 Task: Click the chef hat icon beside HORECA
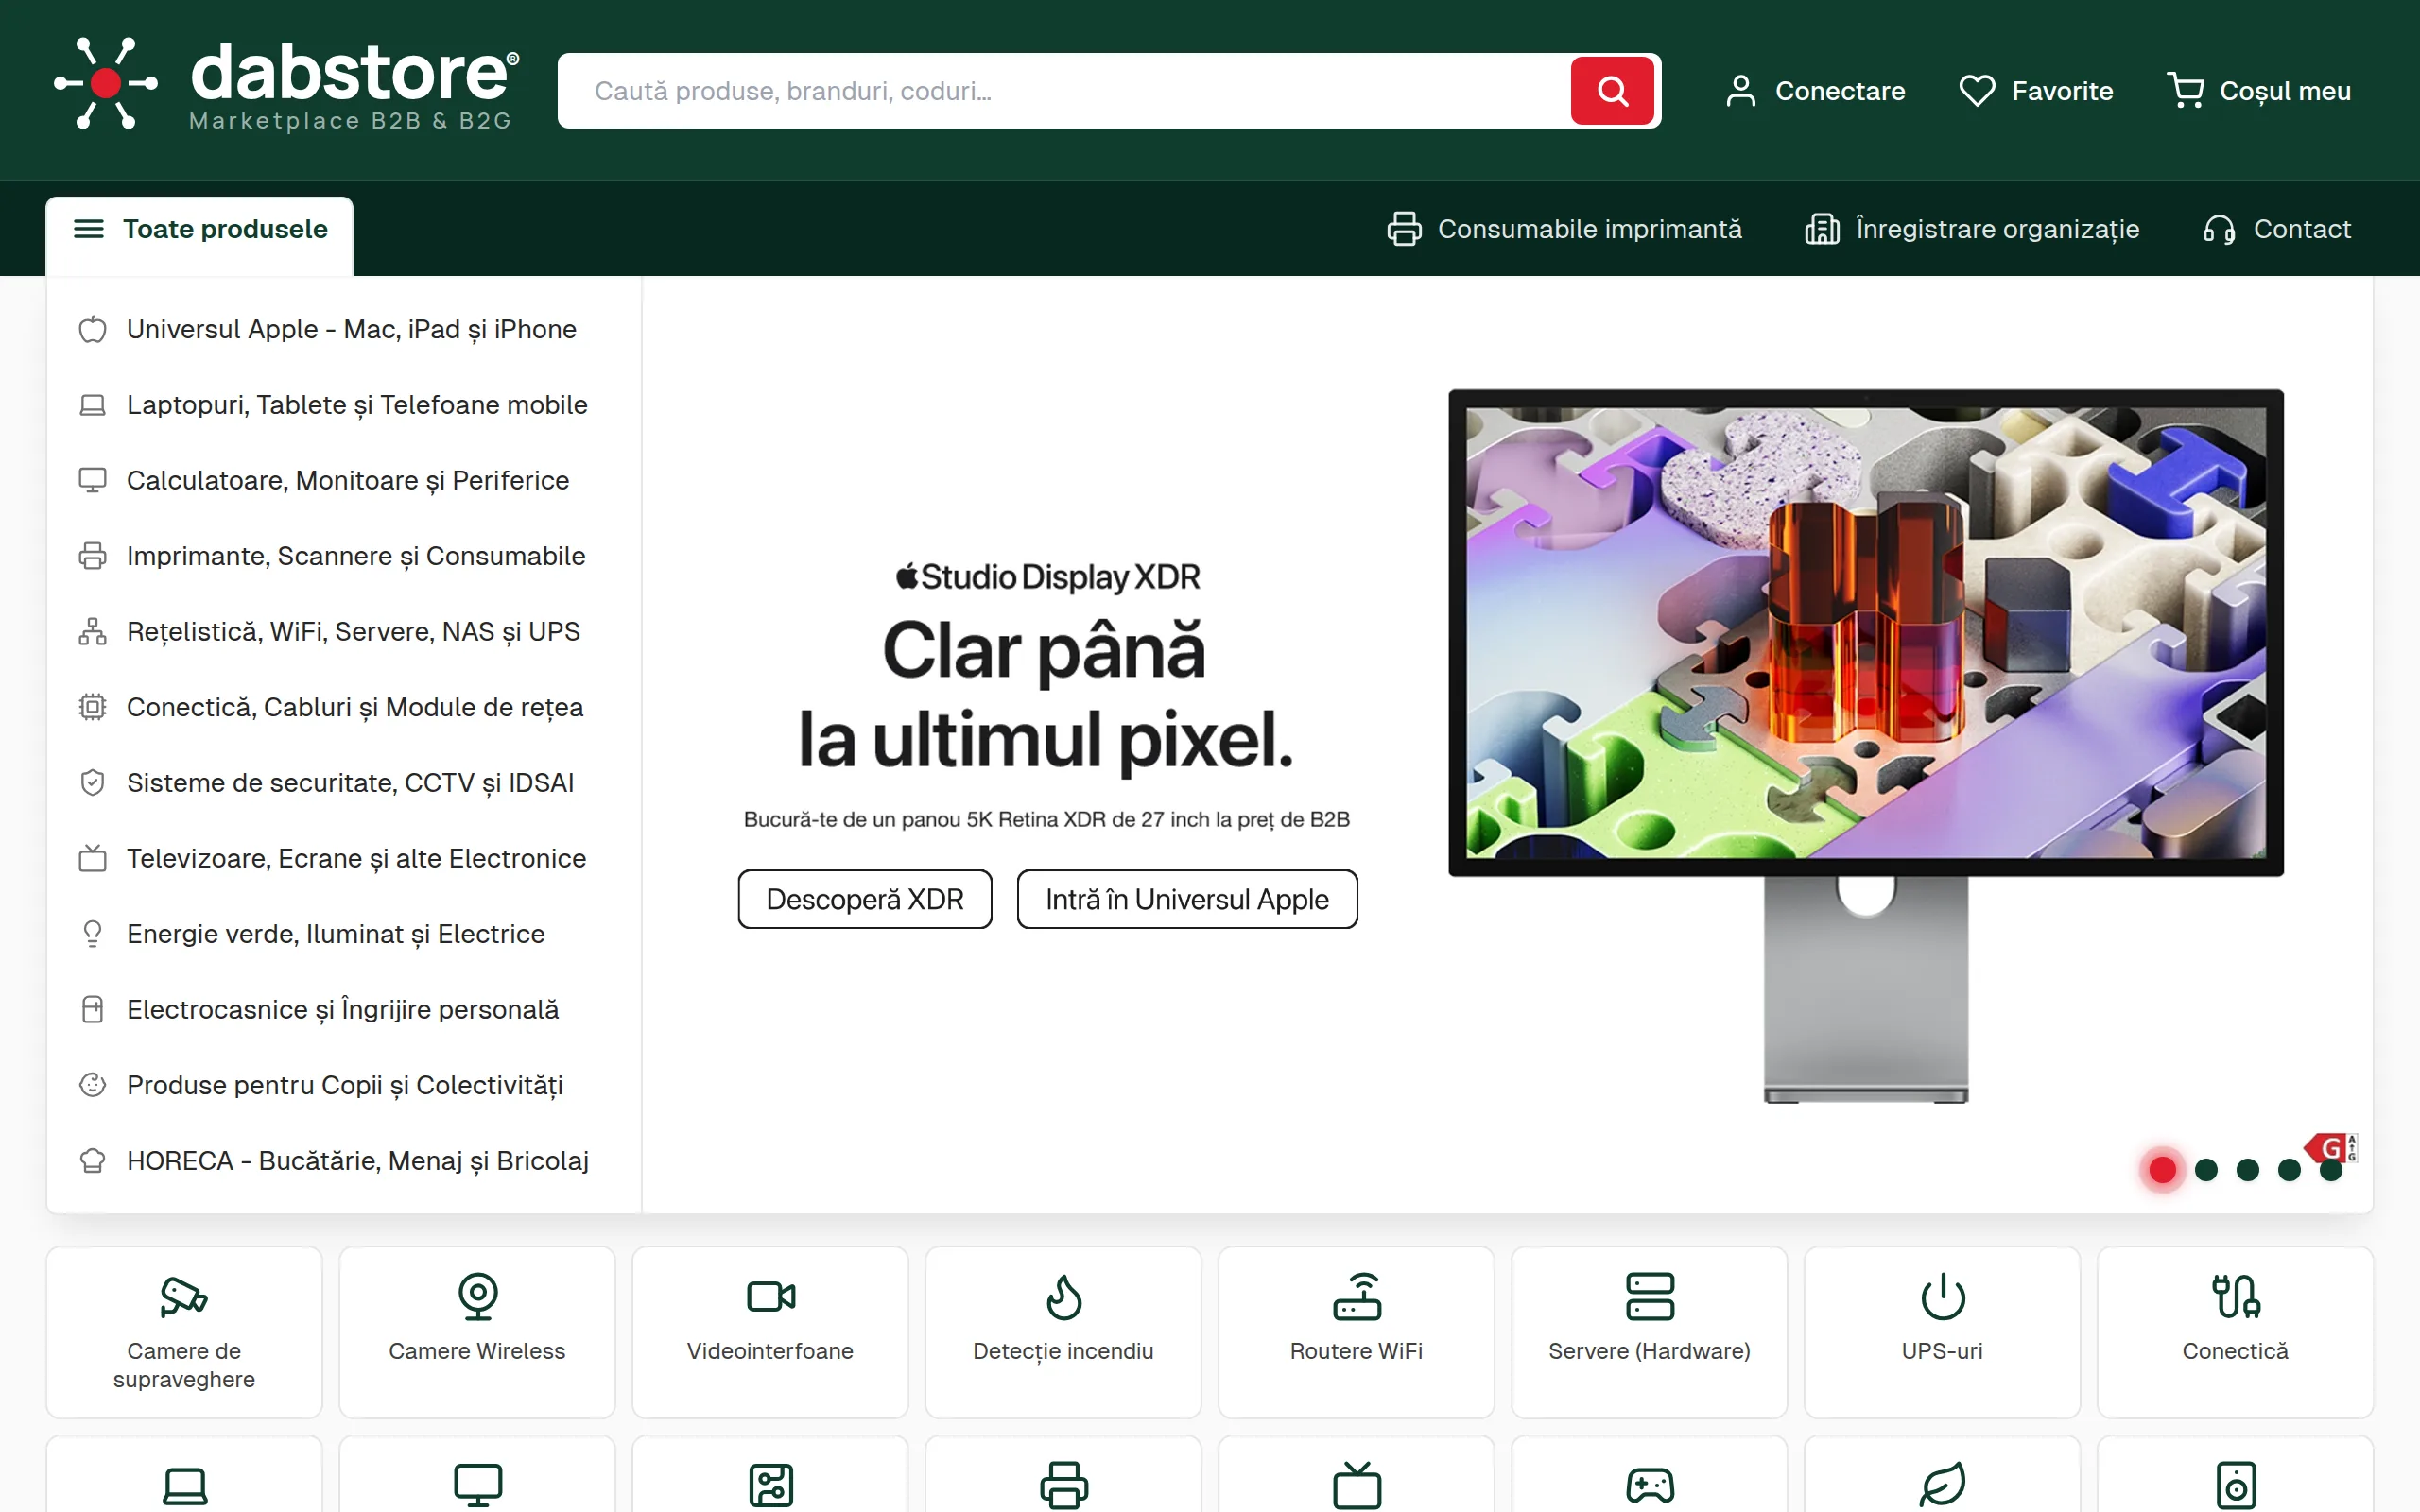click(x=93, y=1161)
